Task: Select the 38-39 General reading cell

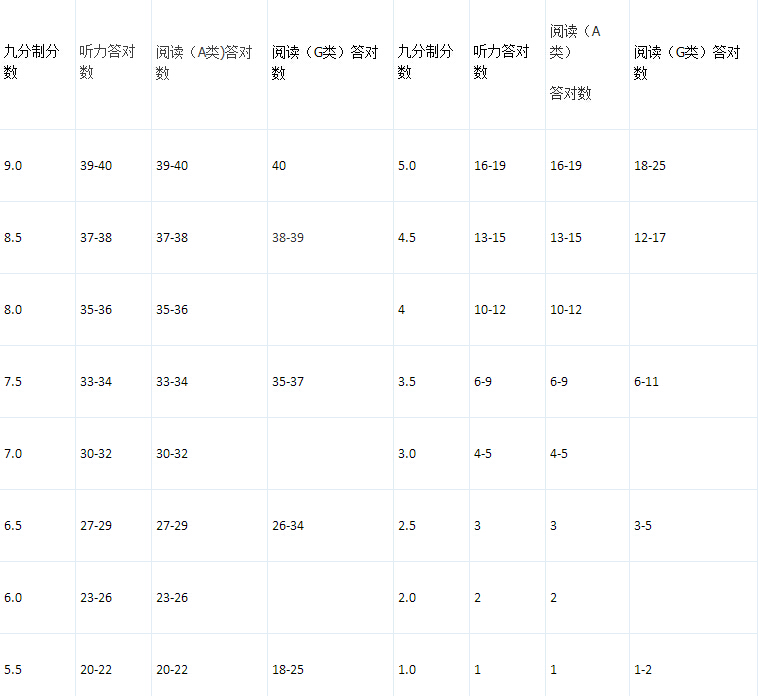Action: (x=288, y=238)
